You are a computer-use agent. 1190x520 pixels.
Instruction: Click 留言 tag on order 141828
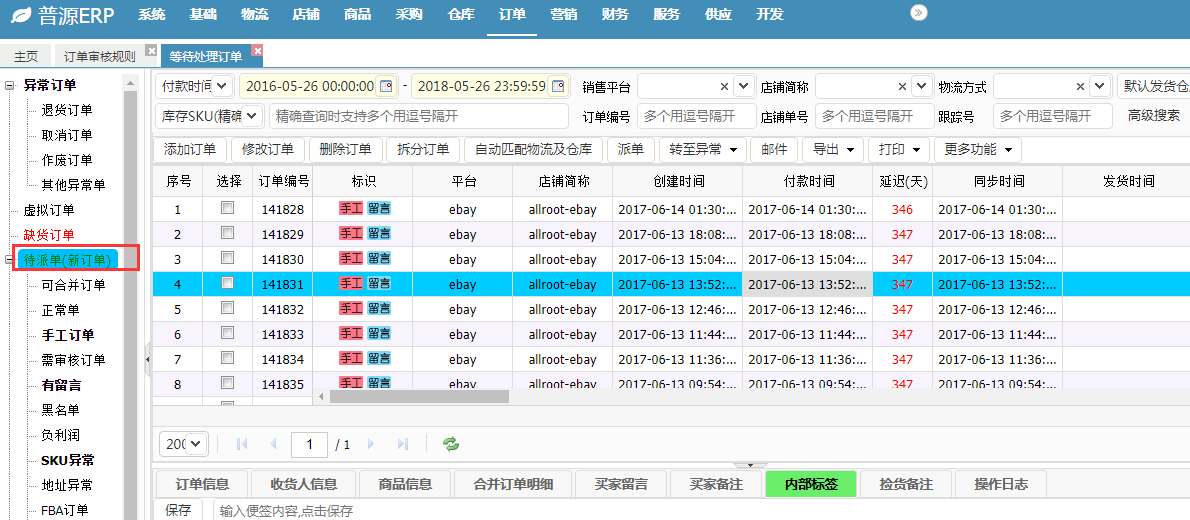tap(379, 209)
